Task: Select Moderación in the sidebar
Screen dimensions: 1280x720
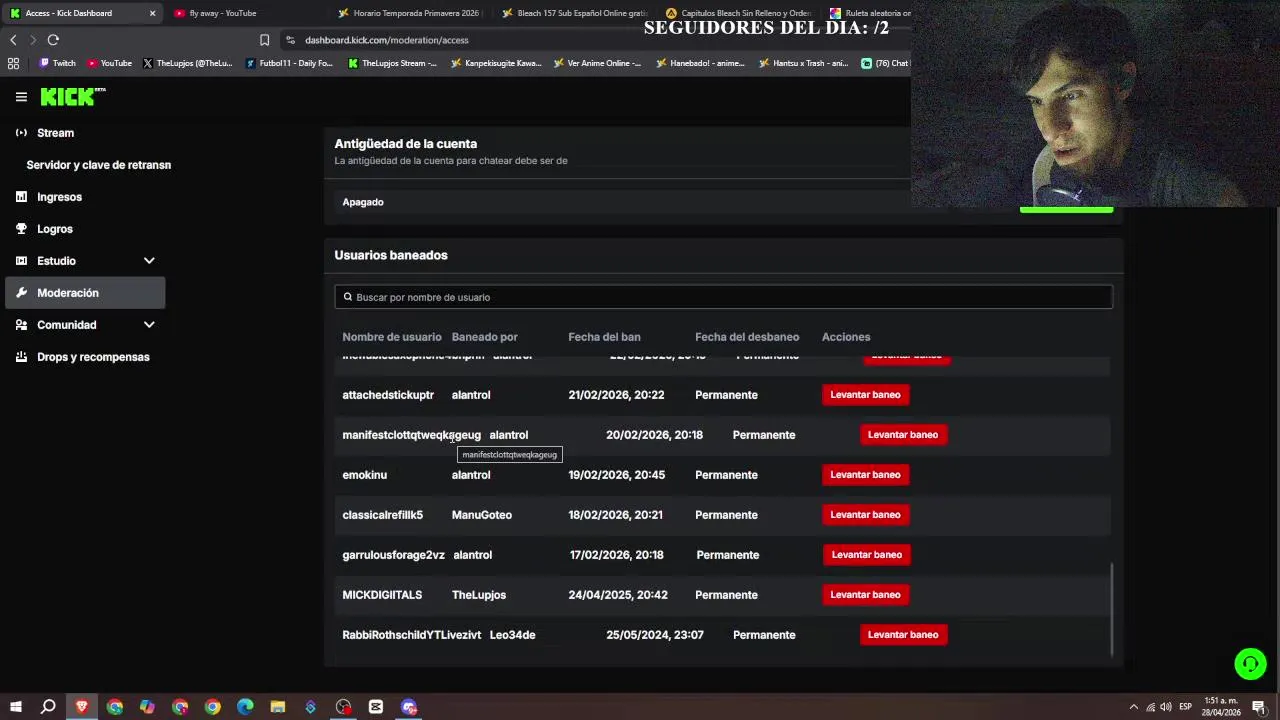Action: (x=85, y=293)
